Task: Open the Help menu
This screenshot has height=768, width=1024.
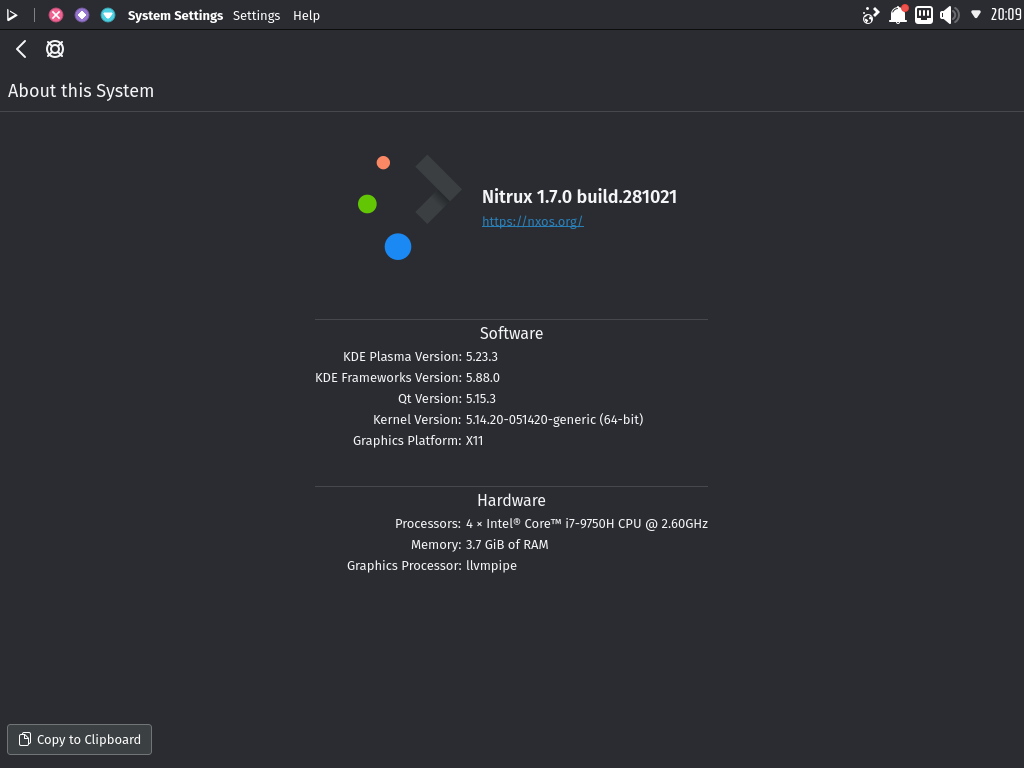Action: pos(306,15)
